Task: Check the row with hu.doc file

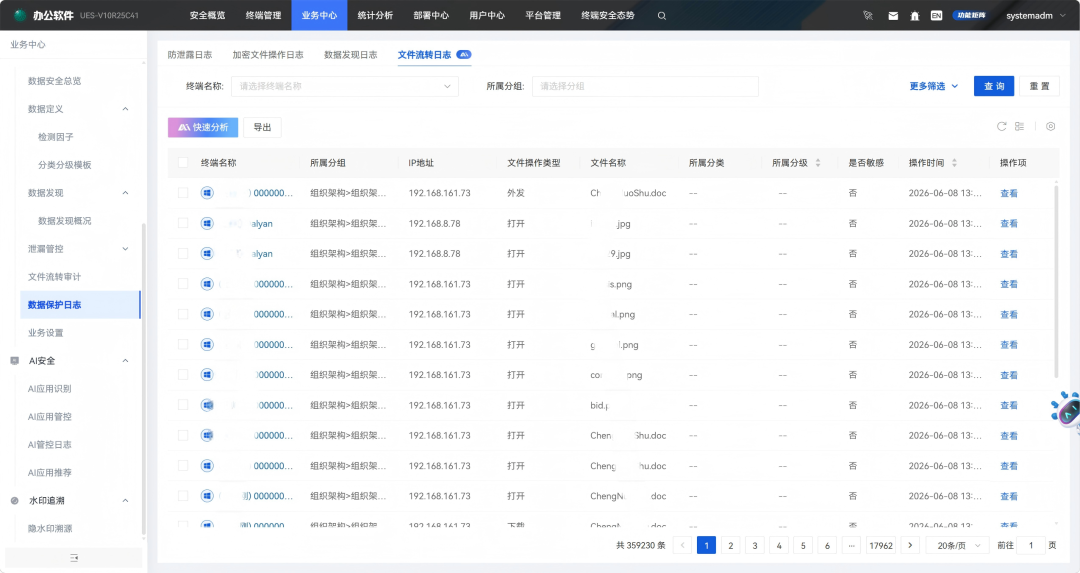Action: coord(183,466)
